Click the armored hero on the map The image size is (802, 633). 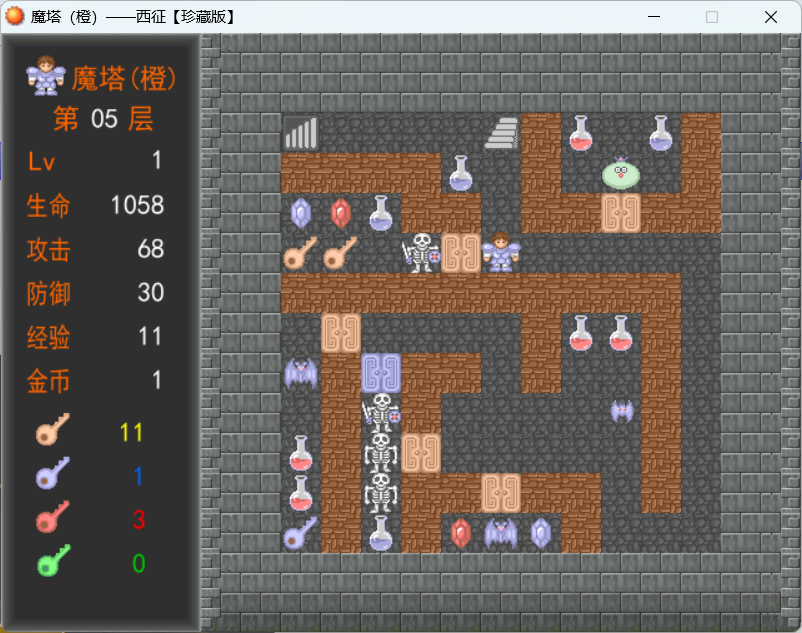coord(501,253)
